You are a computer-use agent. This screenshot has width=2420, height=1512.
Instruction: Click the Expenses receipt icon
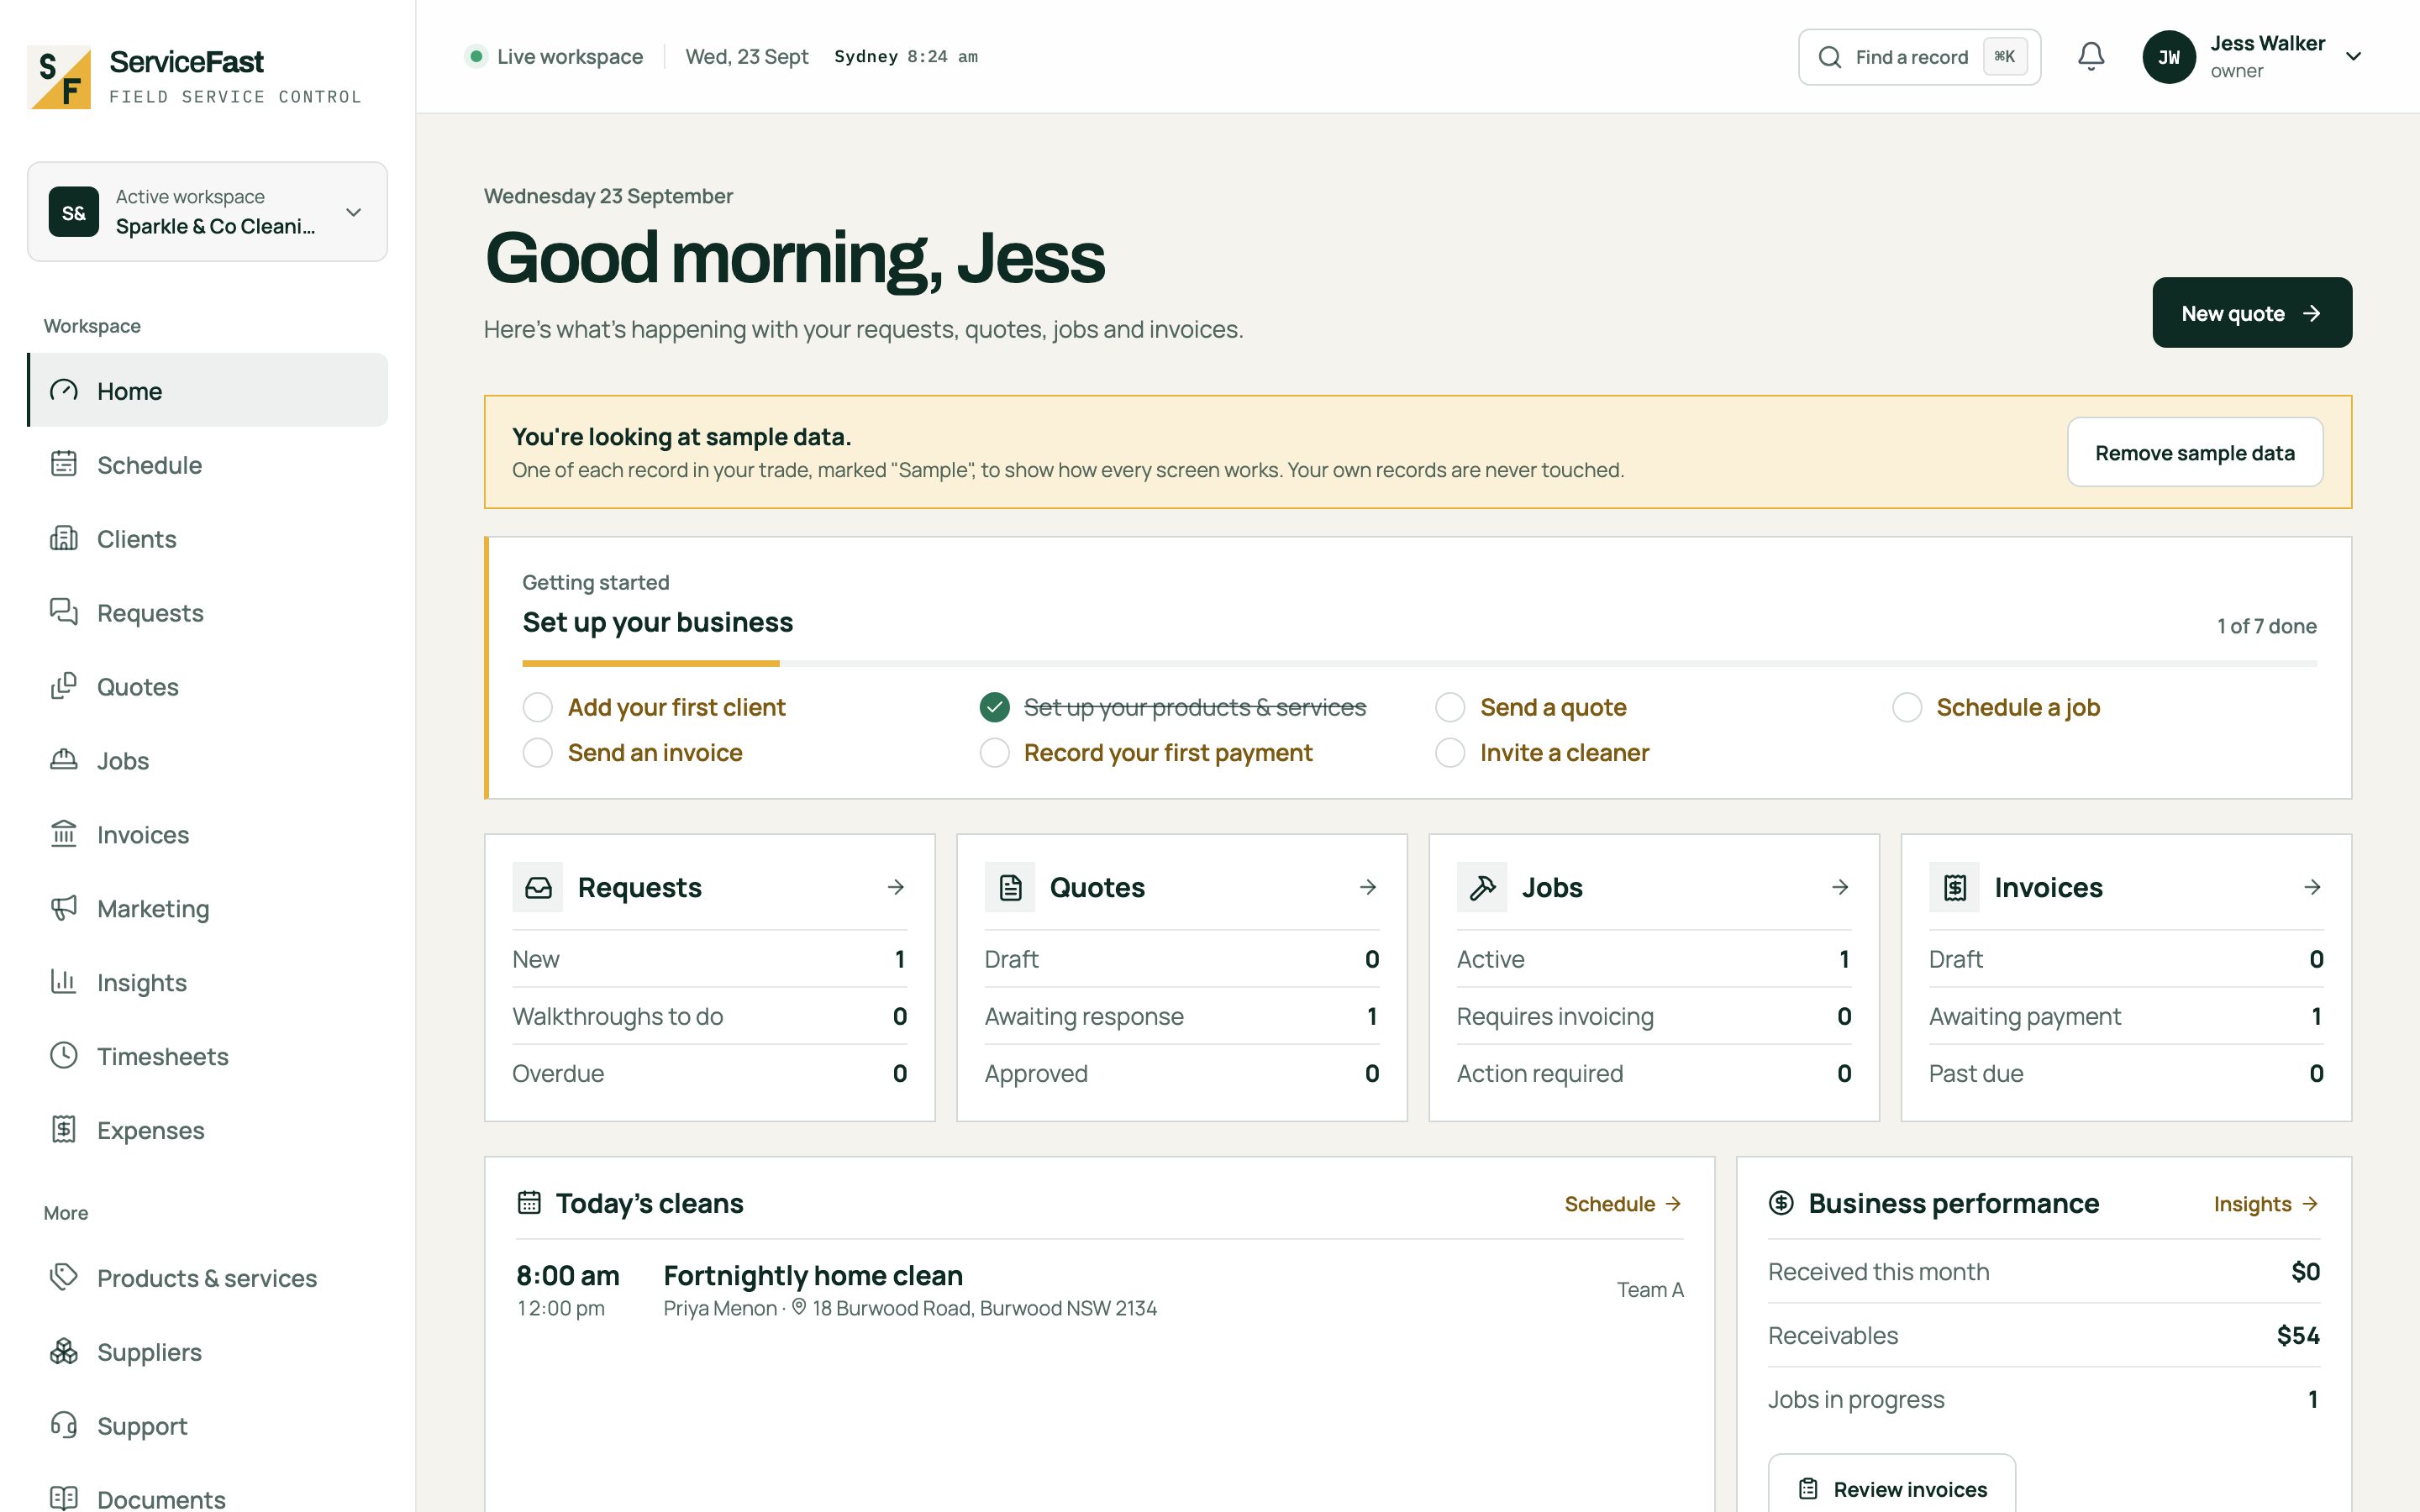[64, 1130]
